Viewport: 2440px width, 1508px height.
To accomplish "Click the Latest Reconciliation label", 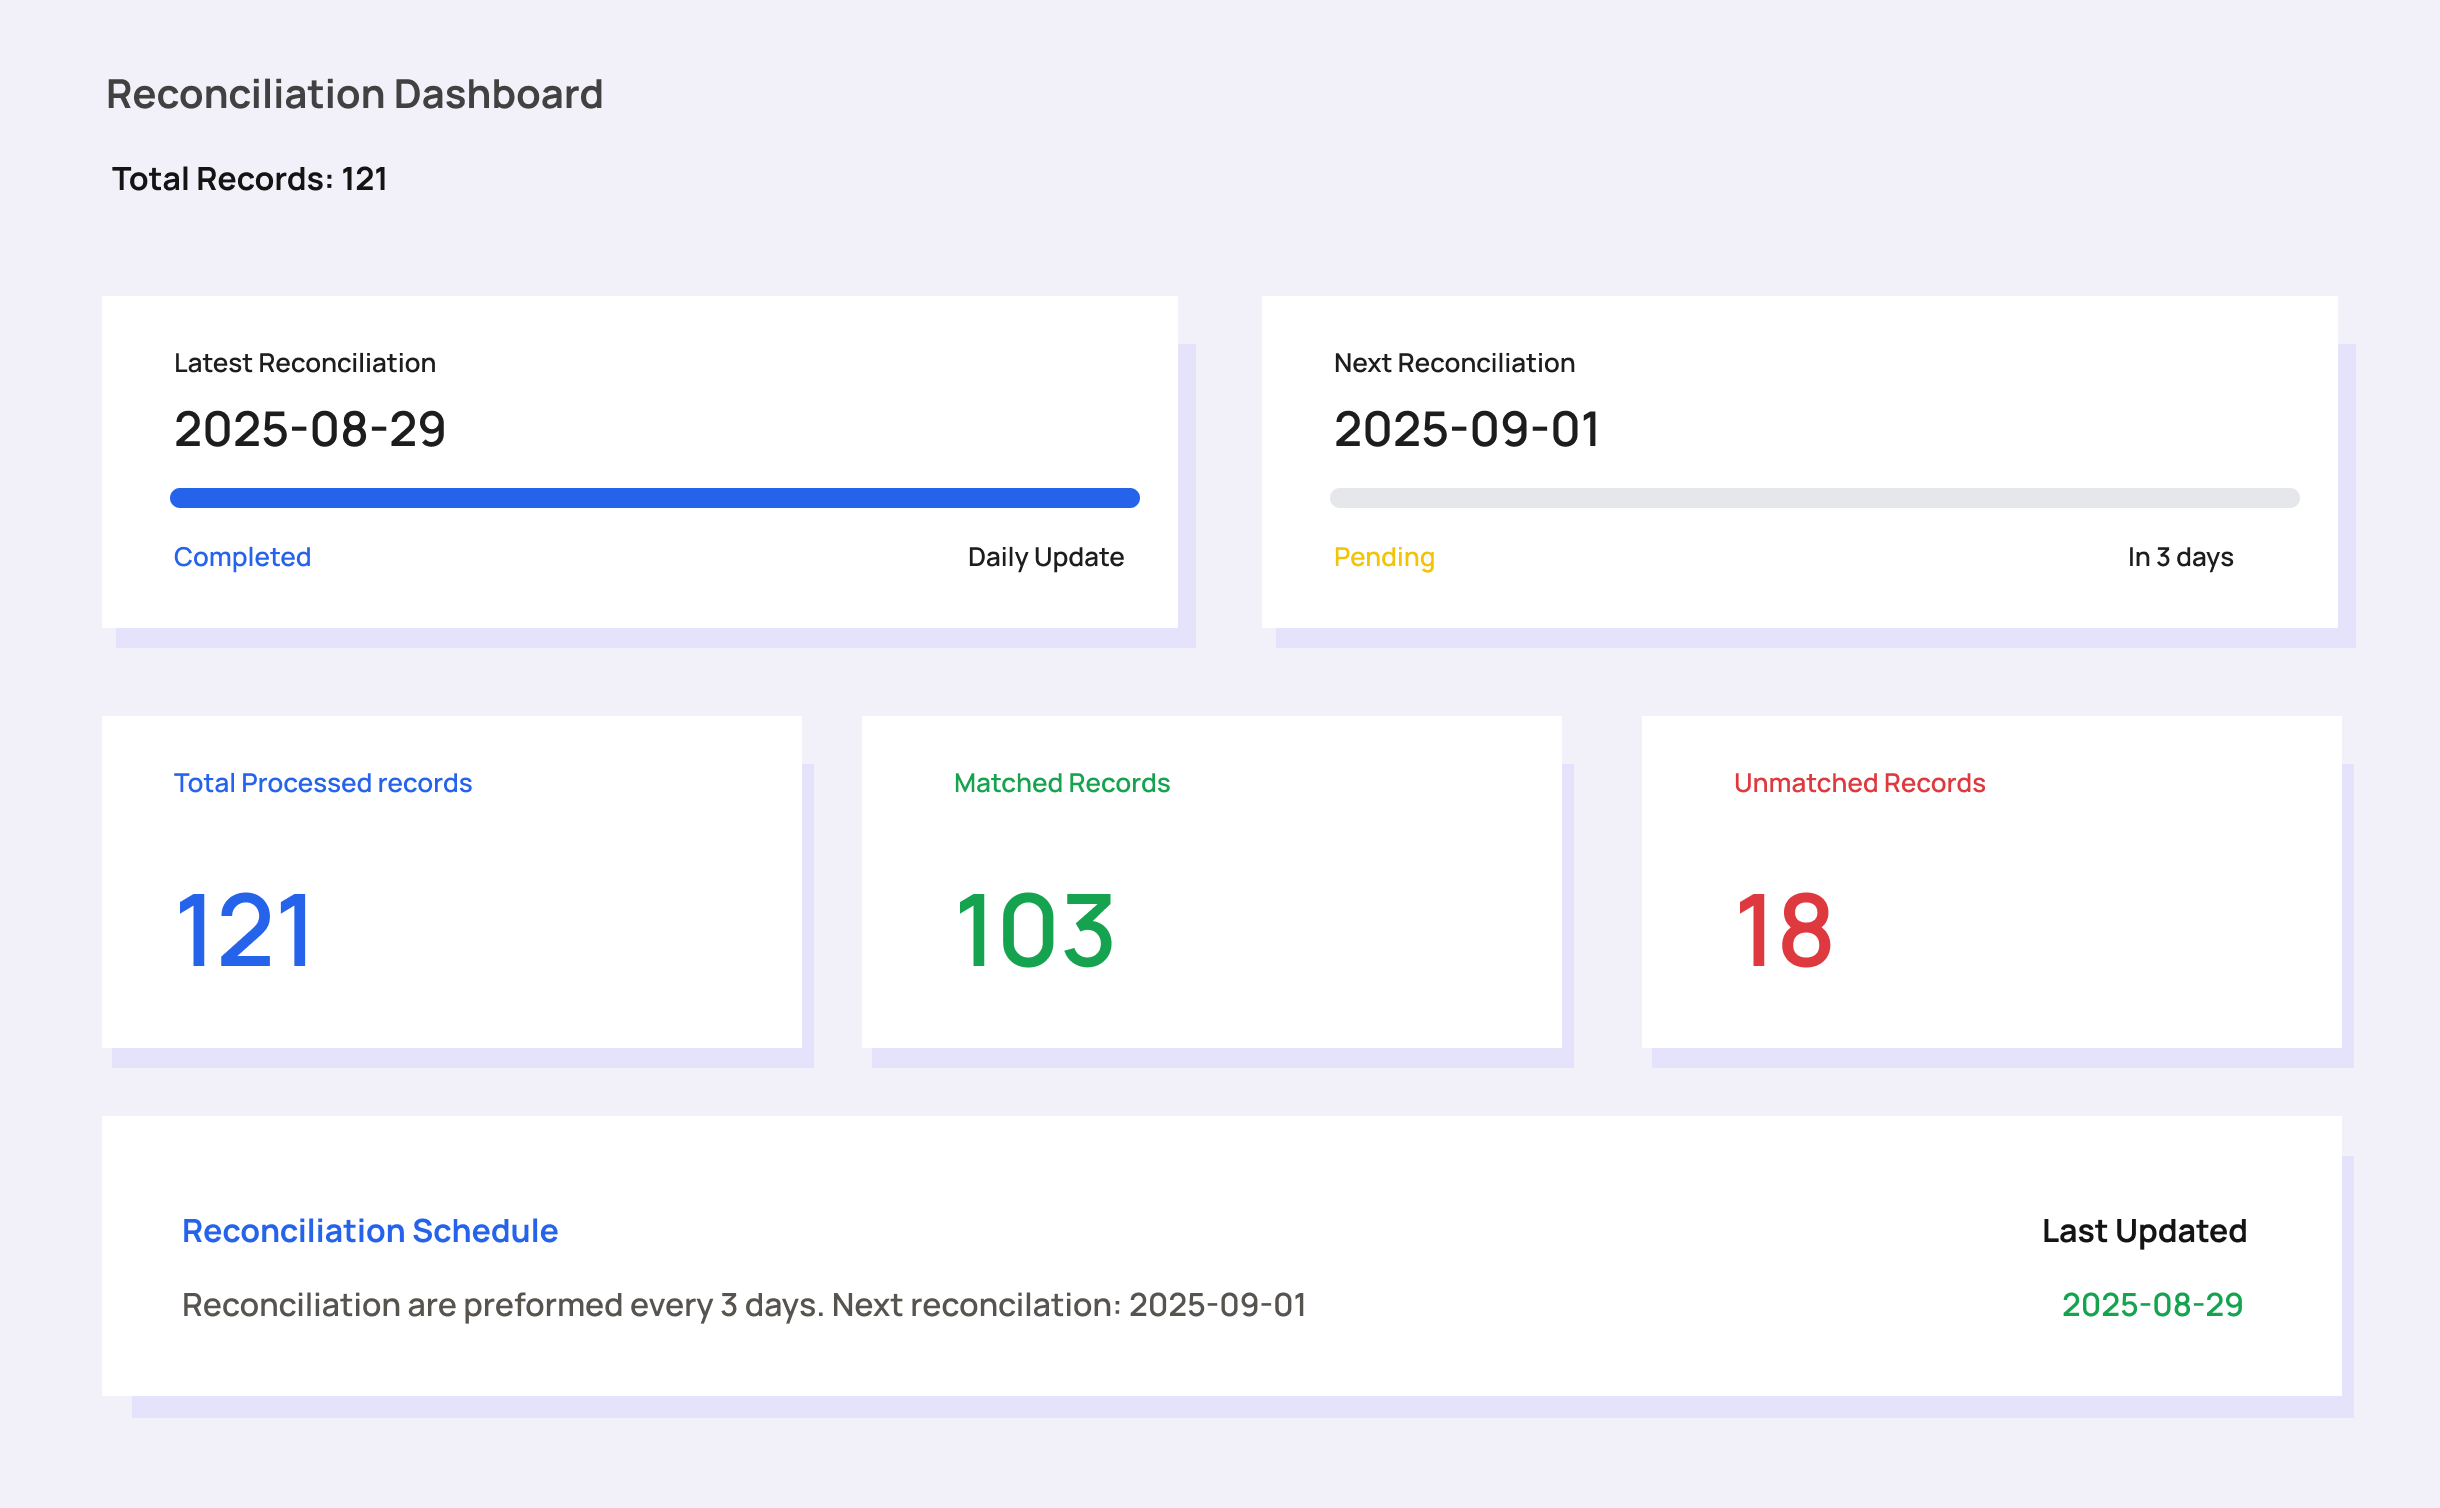I will pyautogui.click(x=304, y=363).
